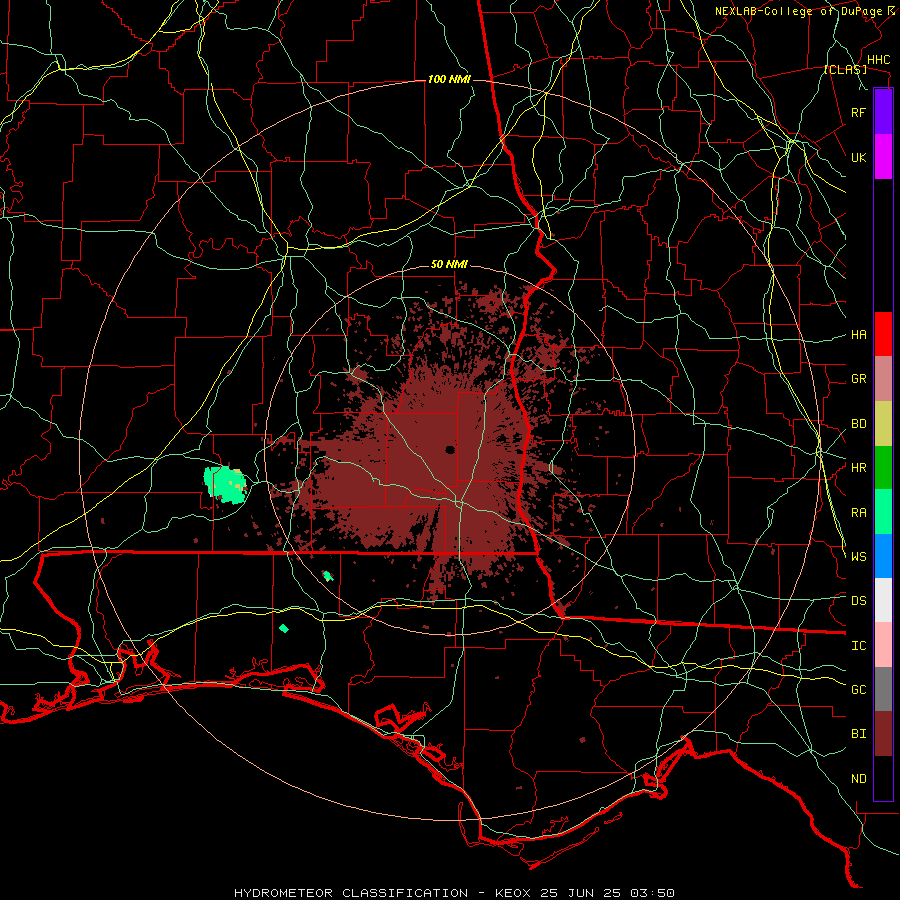The height and width of the screenshot is (900, 900).
Task: Click the HHC product label
Action: (878, 60)
